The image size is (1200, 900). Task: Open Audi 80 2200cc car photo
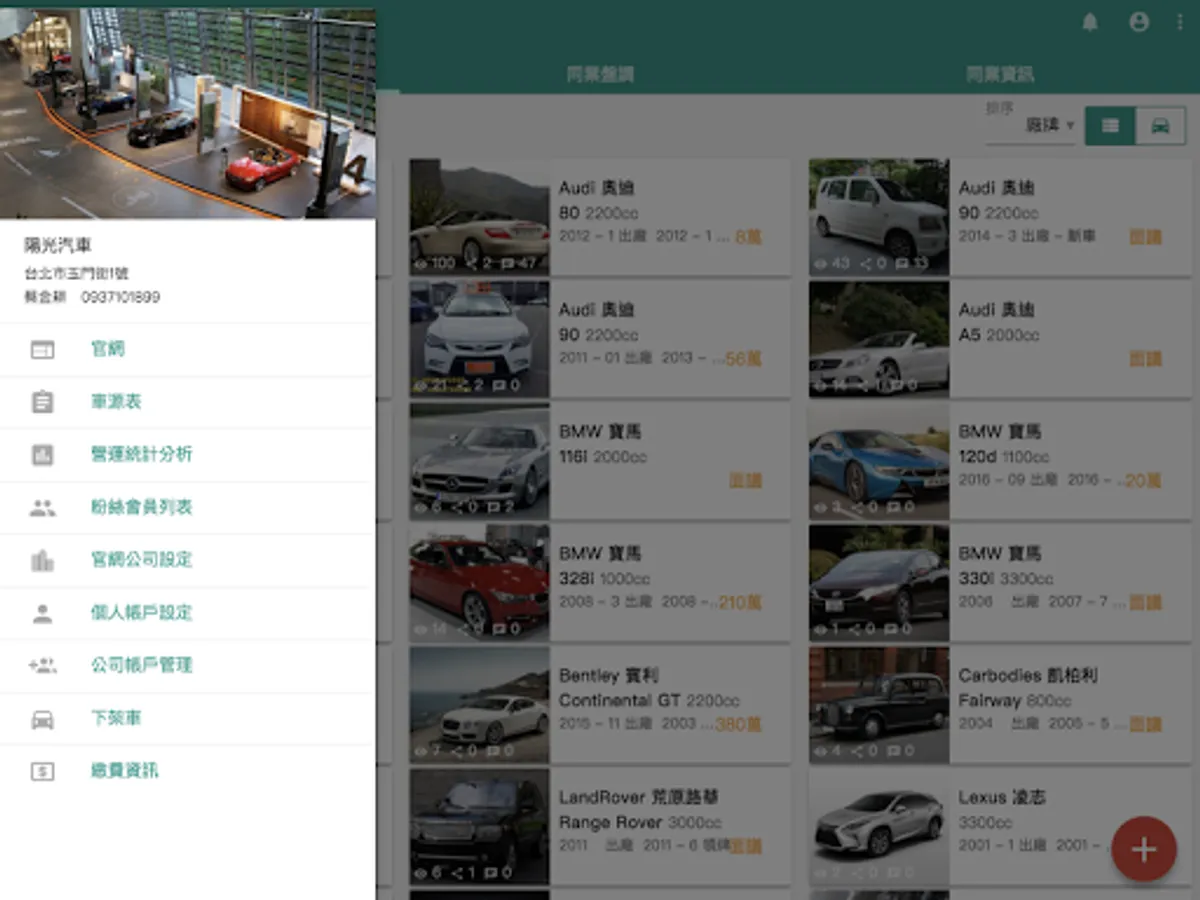click(479, 217)
